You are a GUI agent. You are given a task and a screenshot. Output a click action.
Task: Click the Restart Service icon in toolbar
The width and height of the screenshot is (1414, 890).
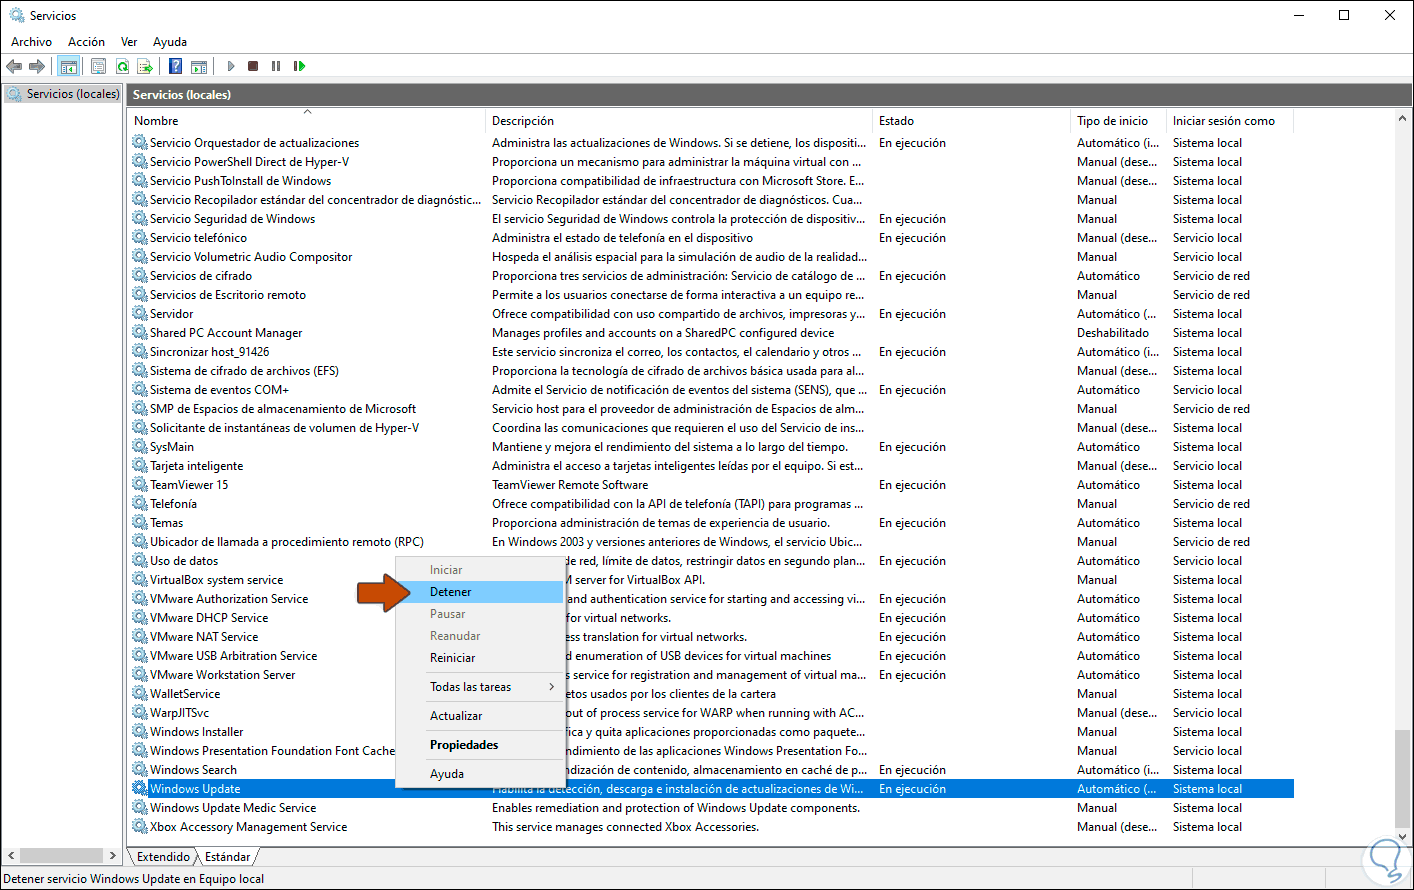pyautogui.click(x=299, y=66)
